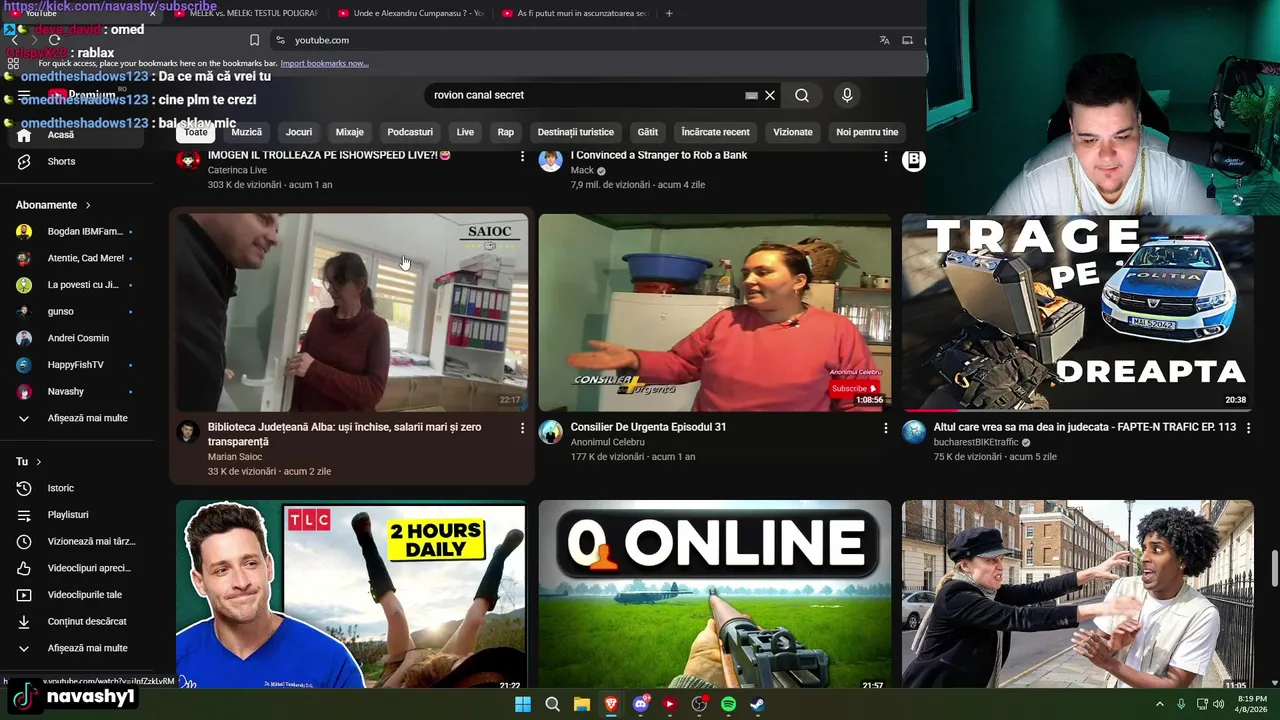
Task: Open more options for Consilier De Urgenta video
Action: (885, 428)
